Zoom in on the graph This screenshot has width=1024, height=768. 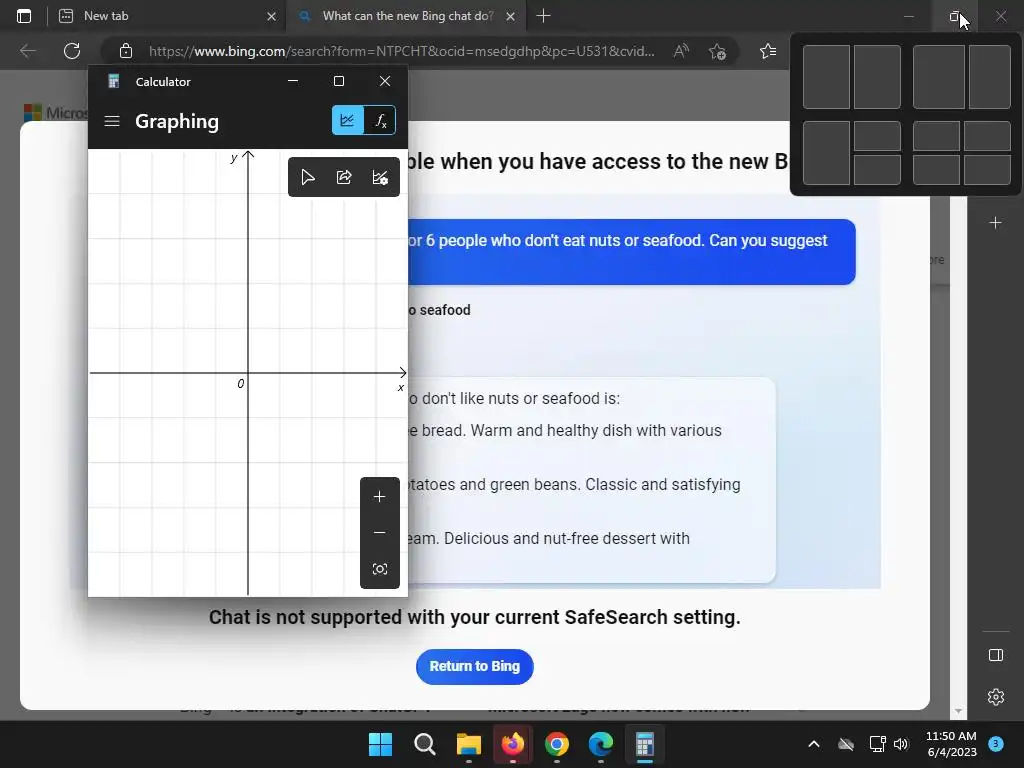[379, 497]
